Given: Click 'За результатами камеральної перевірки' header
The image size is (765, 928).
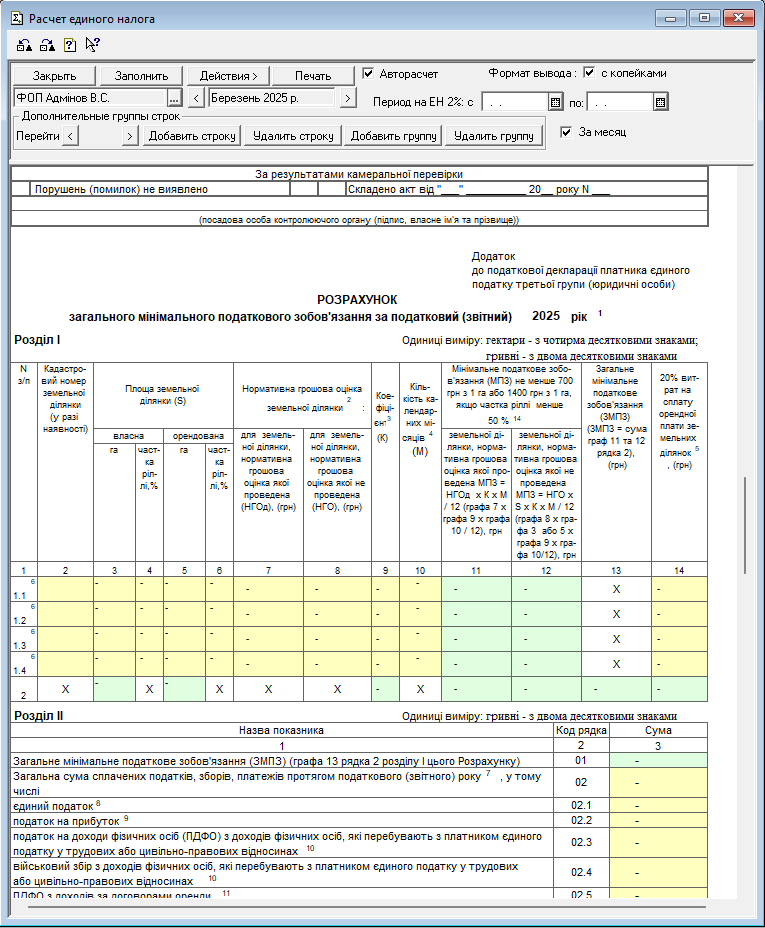Looking at the screenshot, I should click(359, 175).
